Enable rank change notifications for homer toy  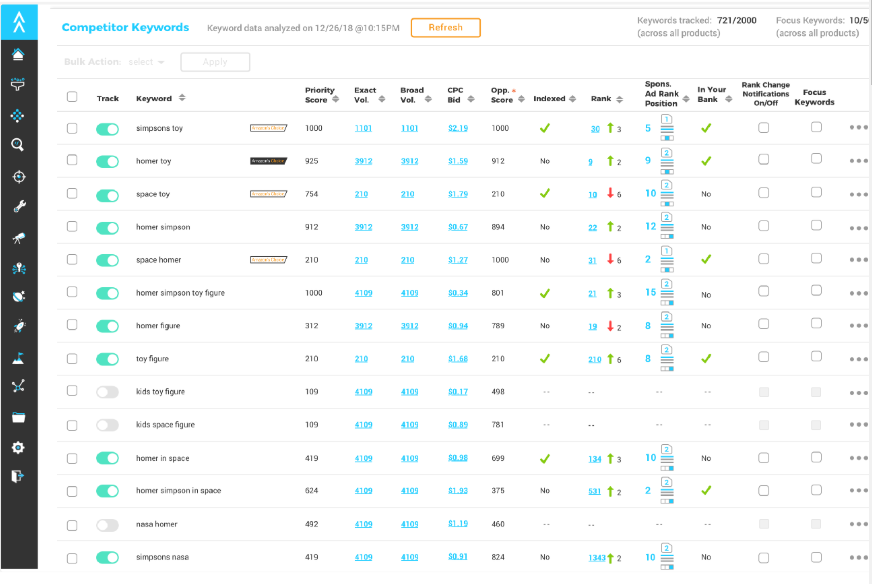764,160
